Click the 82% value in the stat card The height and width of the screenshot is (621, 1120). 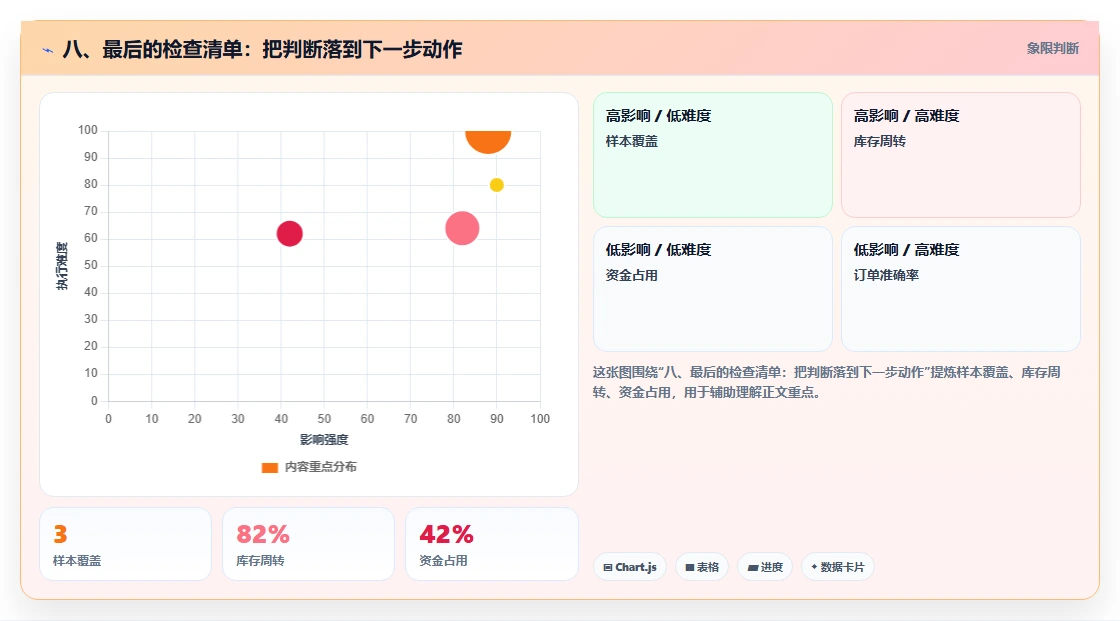pos(263,534)
